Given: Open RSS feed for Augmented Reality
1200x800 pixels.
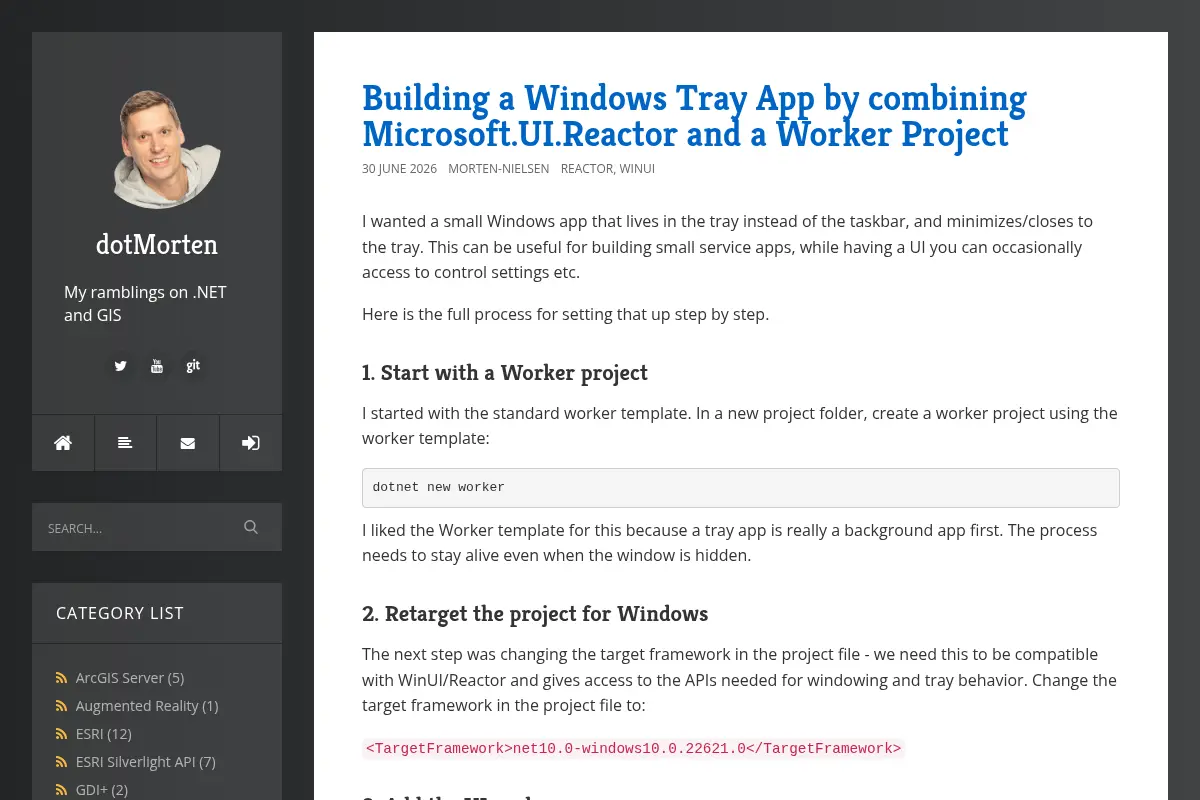Looking at the screenshot, I should coord(62,706).
